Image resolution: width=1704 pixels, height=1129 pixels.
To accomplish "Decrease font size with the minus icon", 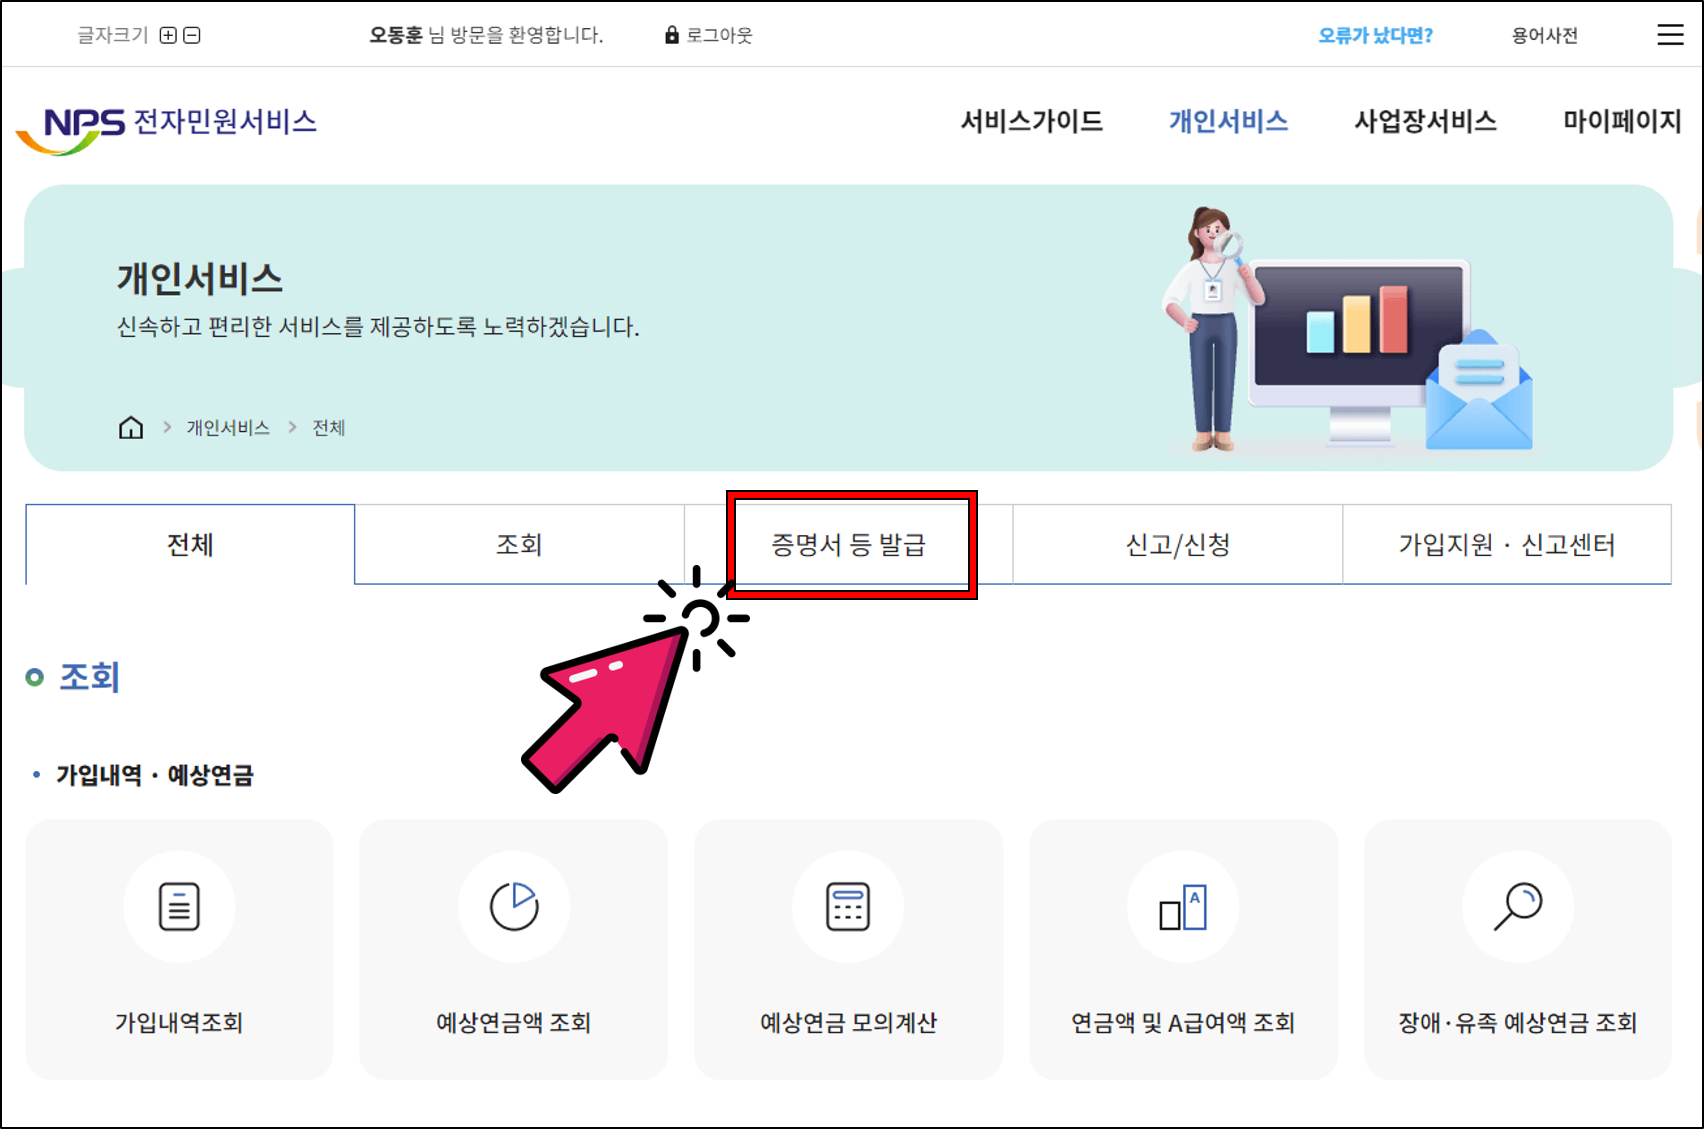I will [x=193, y=35].
